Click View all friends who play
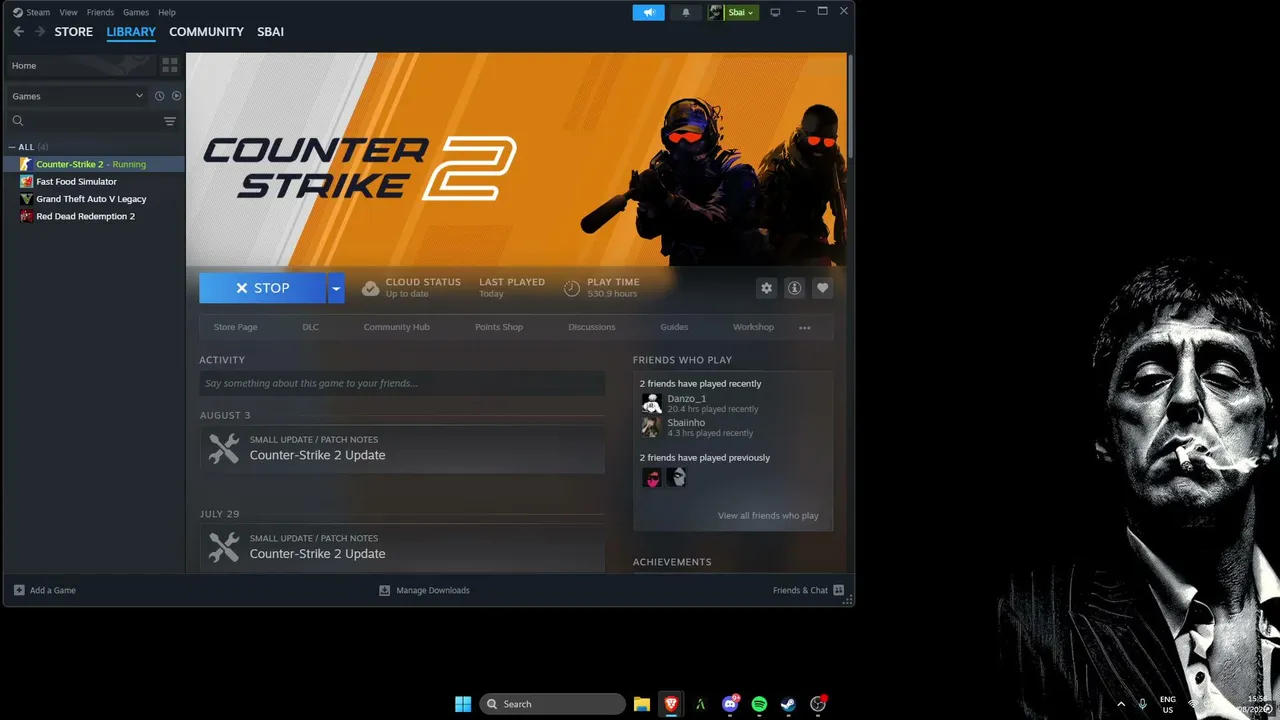The width and height of the screenshot is (1280, 720). (768, 516)
